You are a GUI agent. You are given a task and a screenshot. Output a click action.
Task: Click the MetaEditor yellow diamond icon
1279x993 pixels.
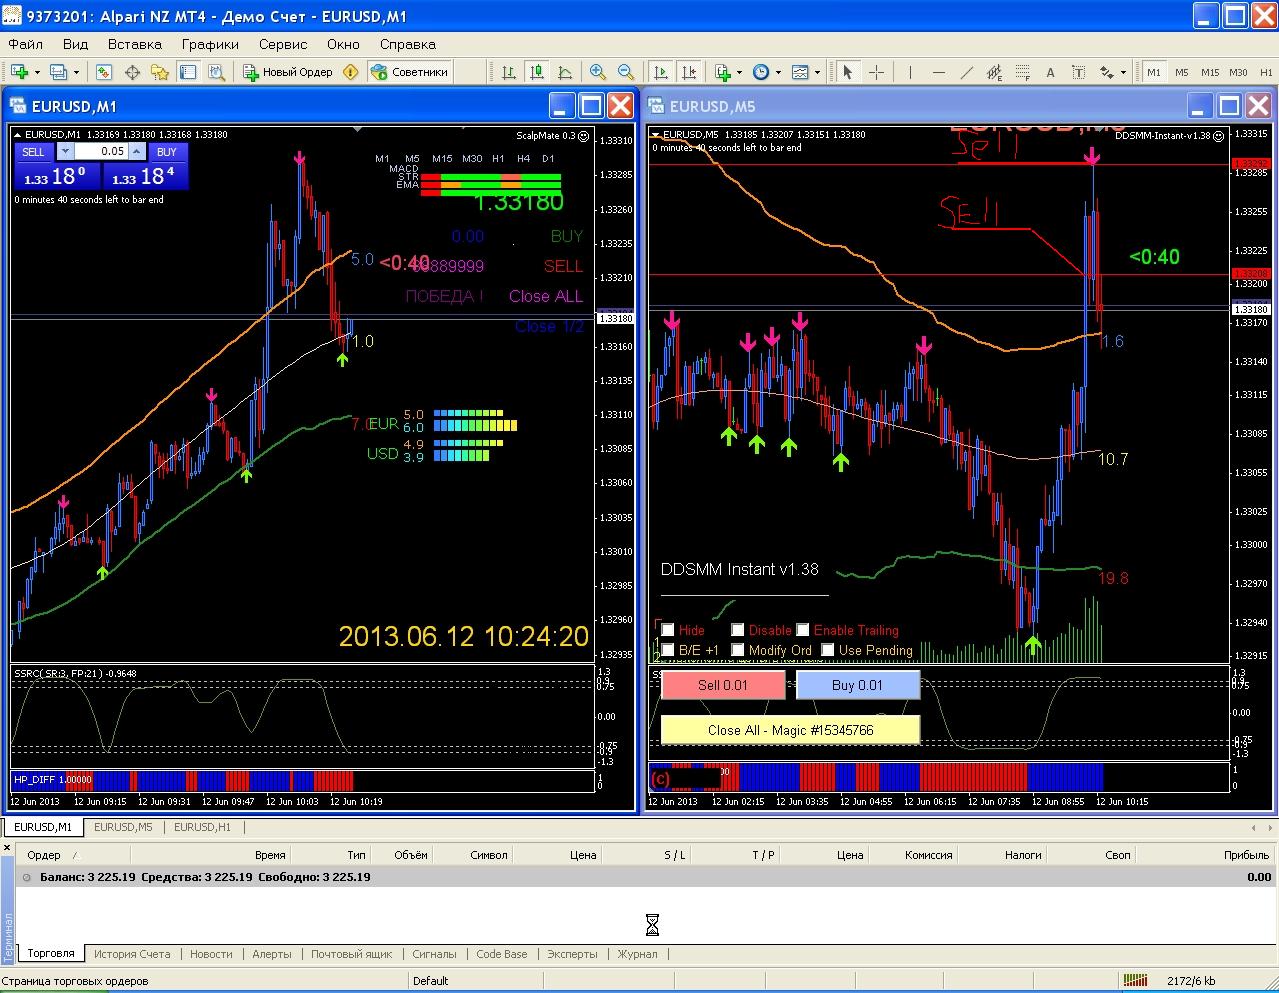click(350, 72)
